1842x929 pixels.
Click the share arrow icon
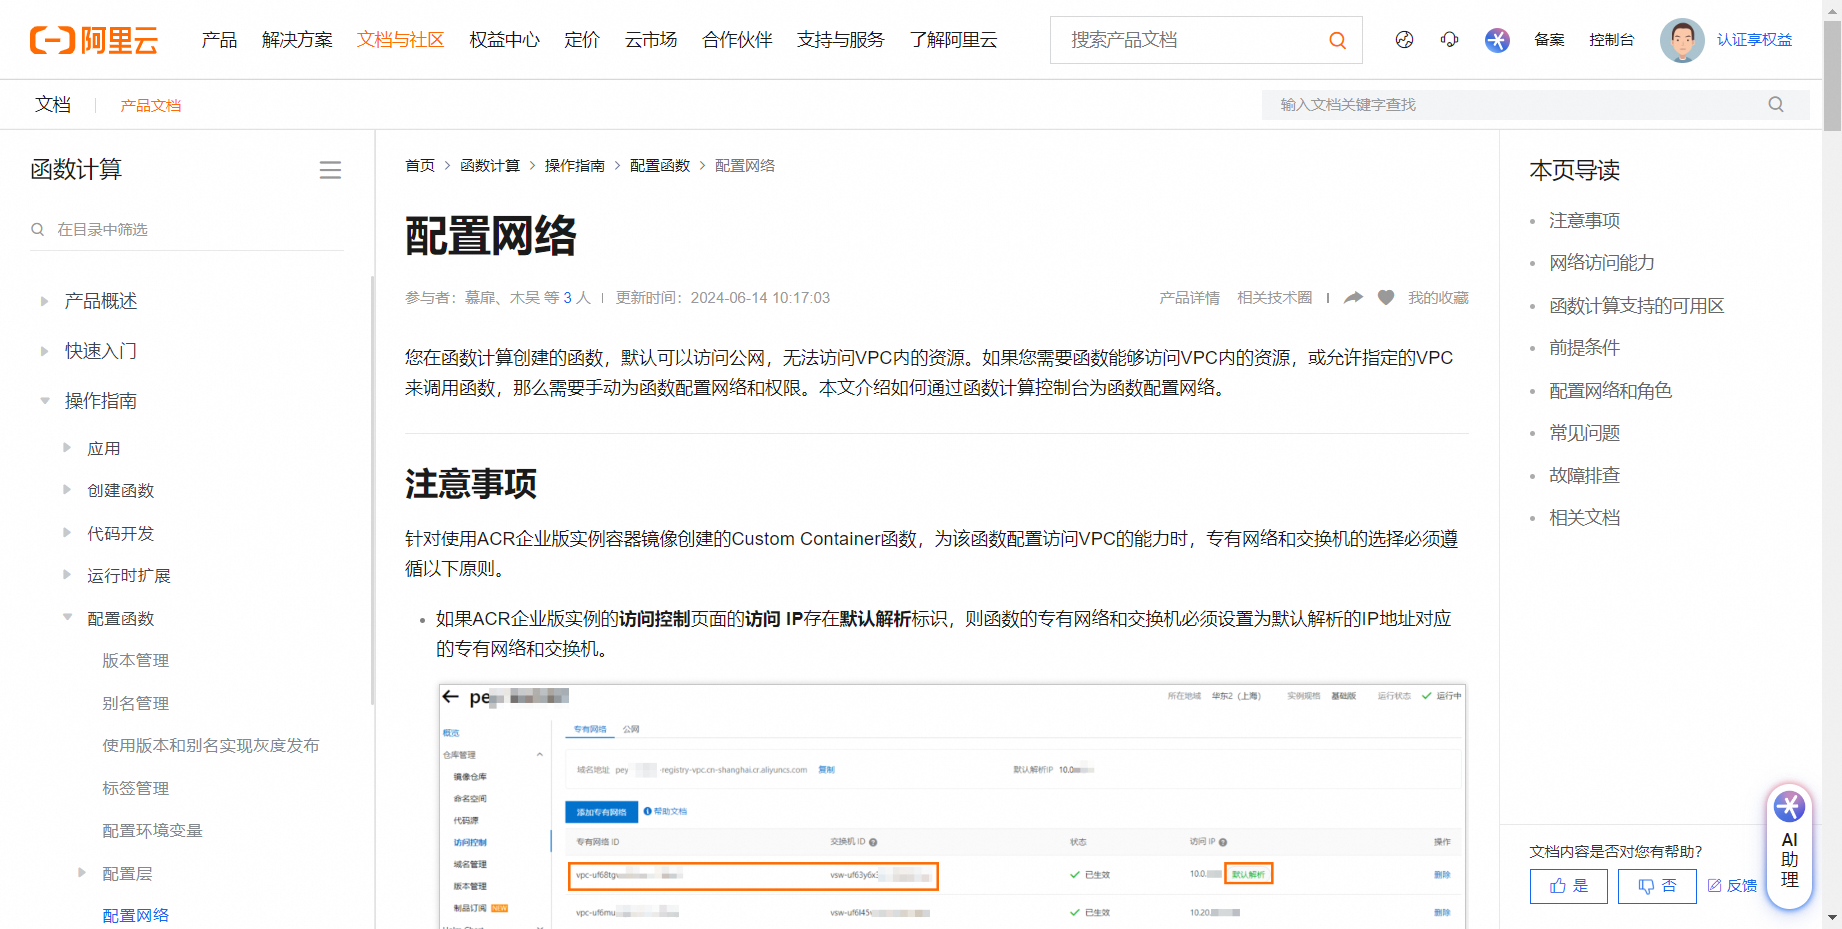1353,298
